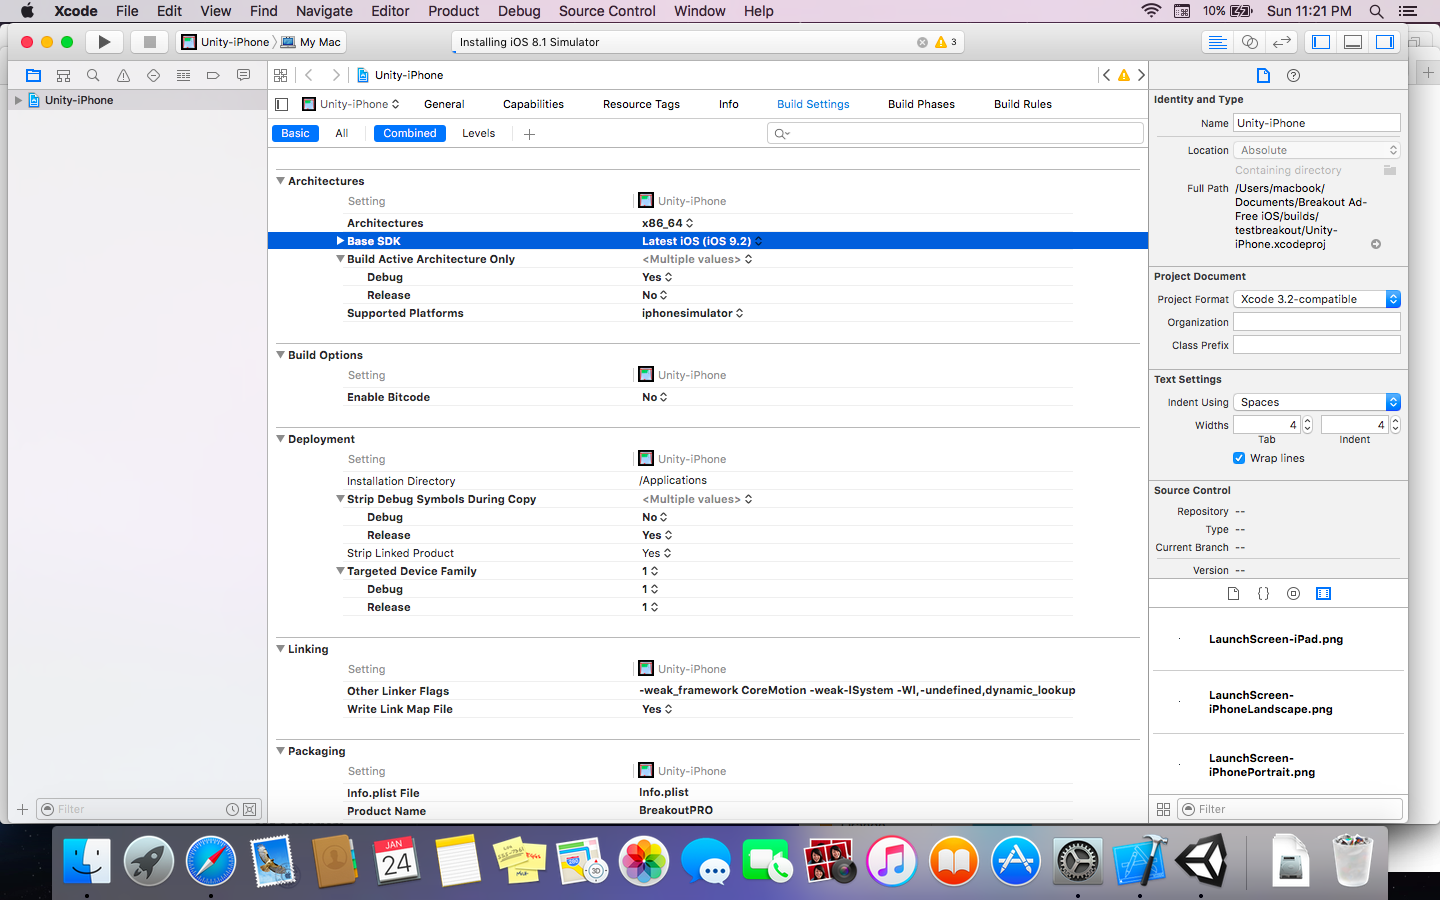The height and width of the screenshot is (900, 1440).
Task: Toggle the Utilities panel visibility
Action: 1385,42
